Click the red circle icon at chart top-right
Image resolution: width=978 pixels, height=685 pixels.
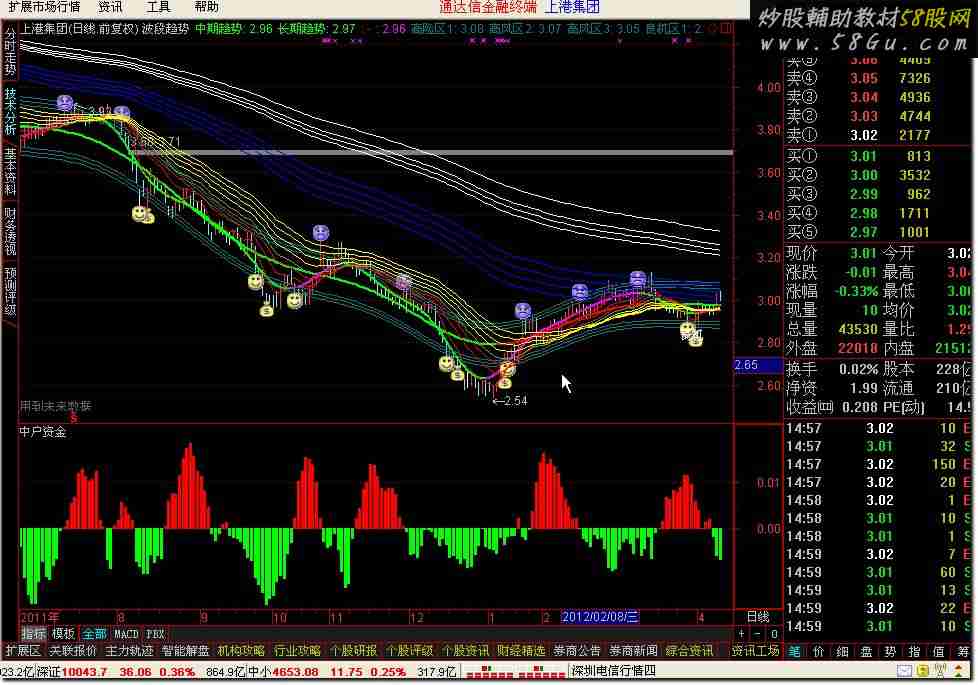pos(714,28)
